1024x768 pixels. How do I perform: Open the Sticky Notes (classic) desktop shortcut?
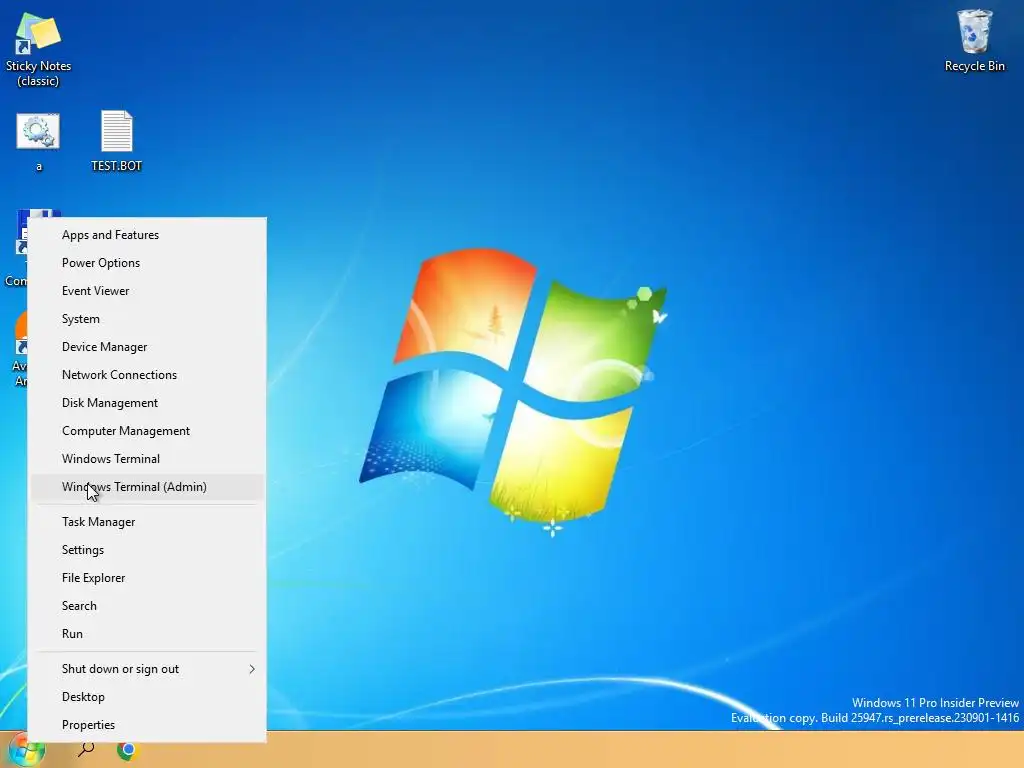[x=38, y=49]
